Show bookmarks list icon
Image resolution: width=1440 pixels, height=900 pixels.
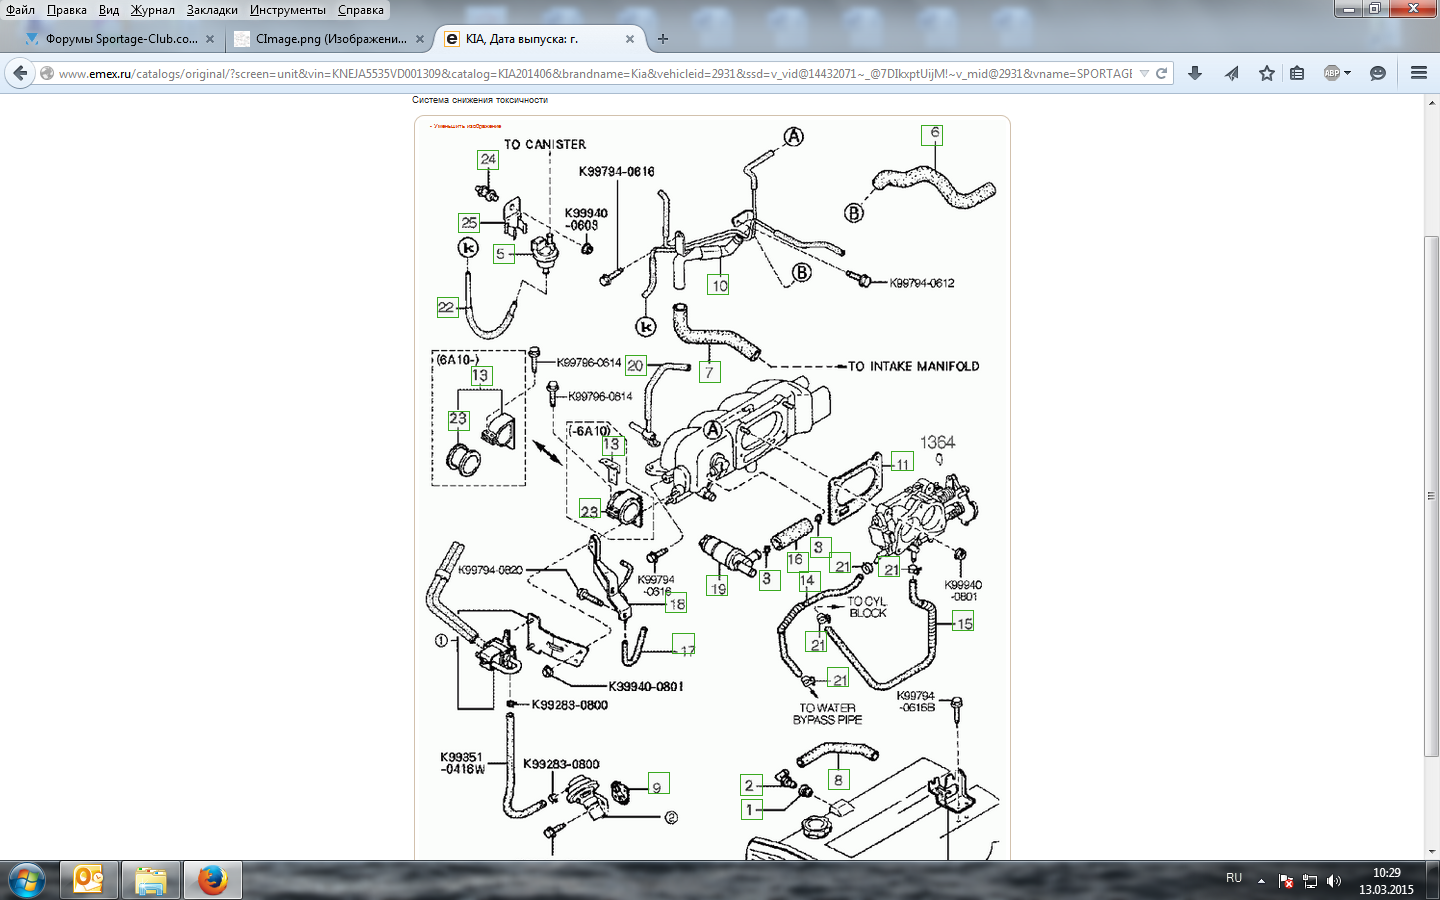1297,73
